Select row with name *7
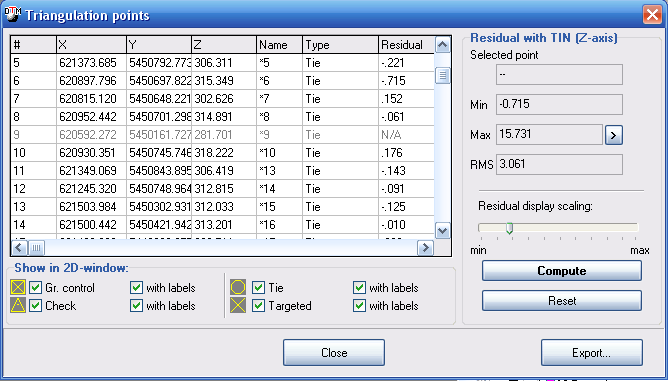 (x=280, y=99)
